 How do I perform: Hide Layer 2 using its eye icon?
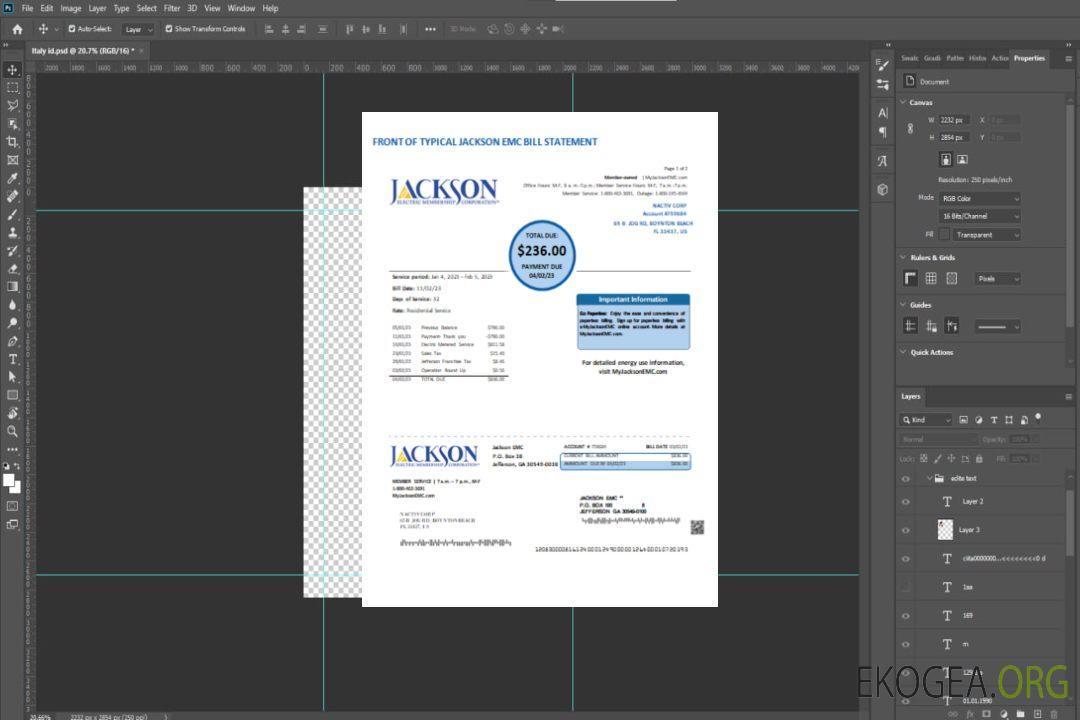[x=906, y=502]
